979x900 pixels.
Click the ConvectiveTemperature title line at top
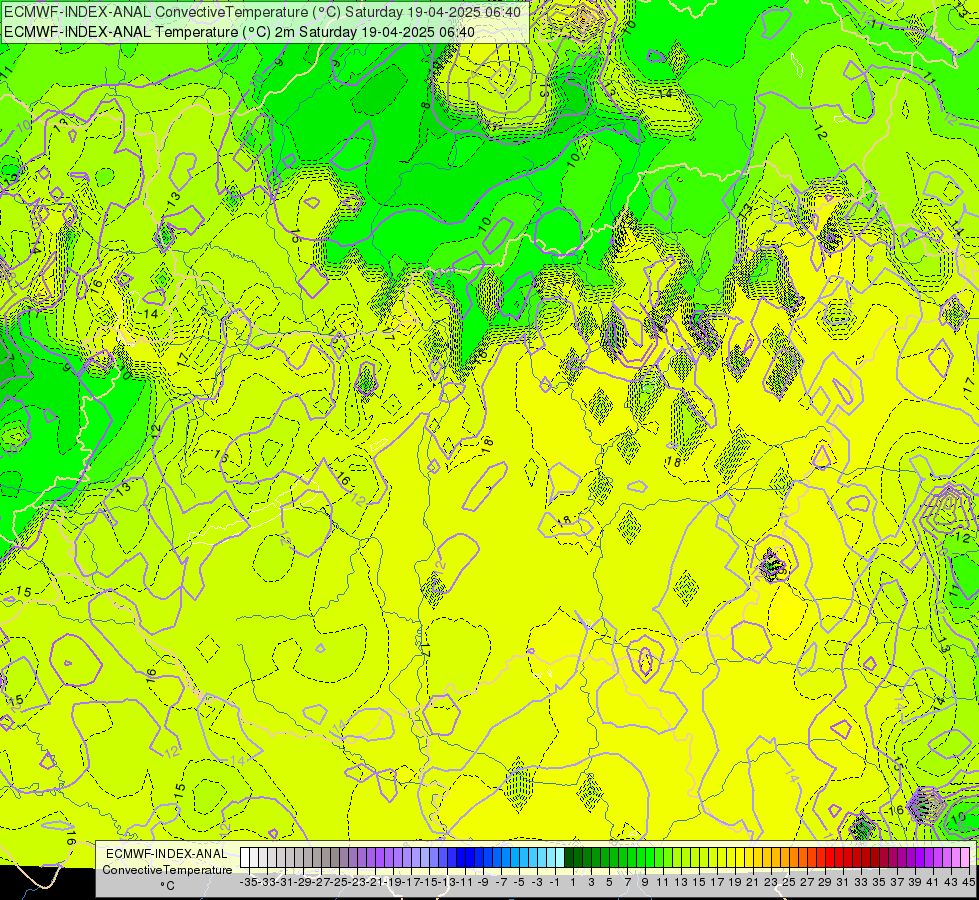tap(262, 12)
